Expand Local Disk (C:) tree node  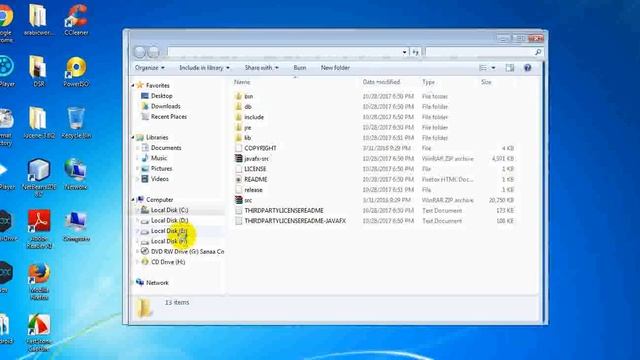(x=138, y=210)
